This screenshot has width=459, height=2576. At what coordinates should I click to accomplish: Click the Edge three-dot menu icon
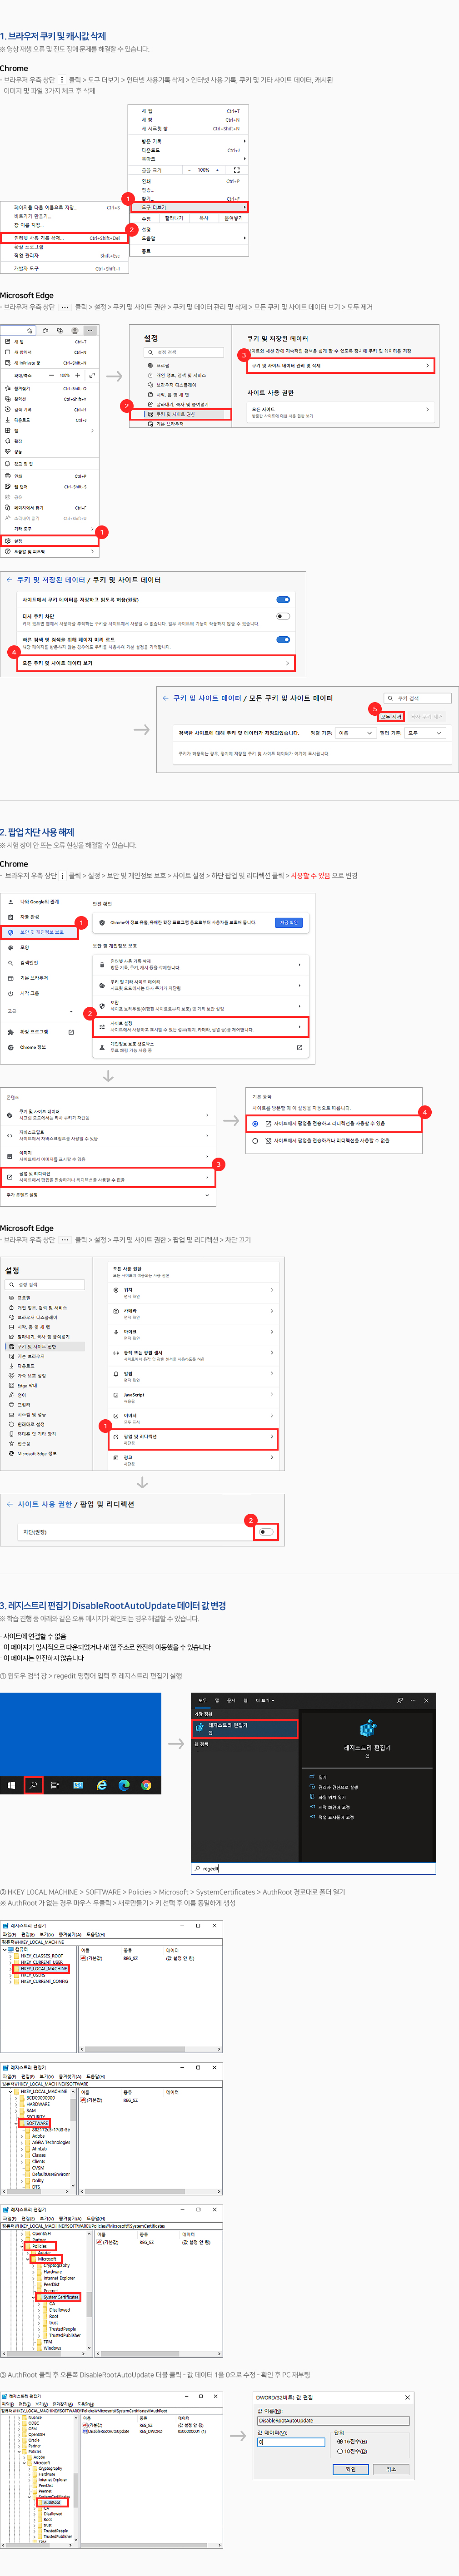90,330
